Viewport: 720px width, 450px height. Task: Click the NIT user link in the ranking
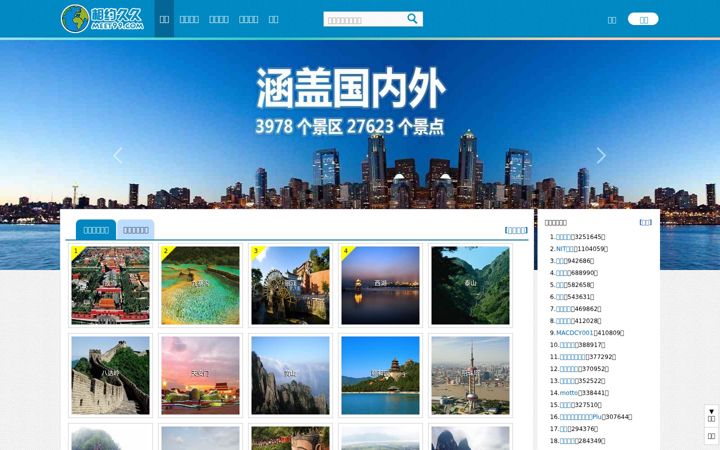tap(565, 249)
